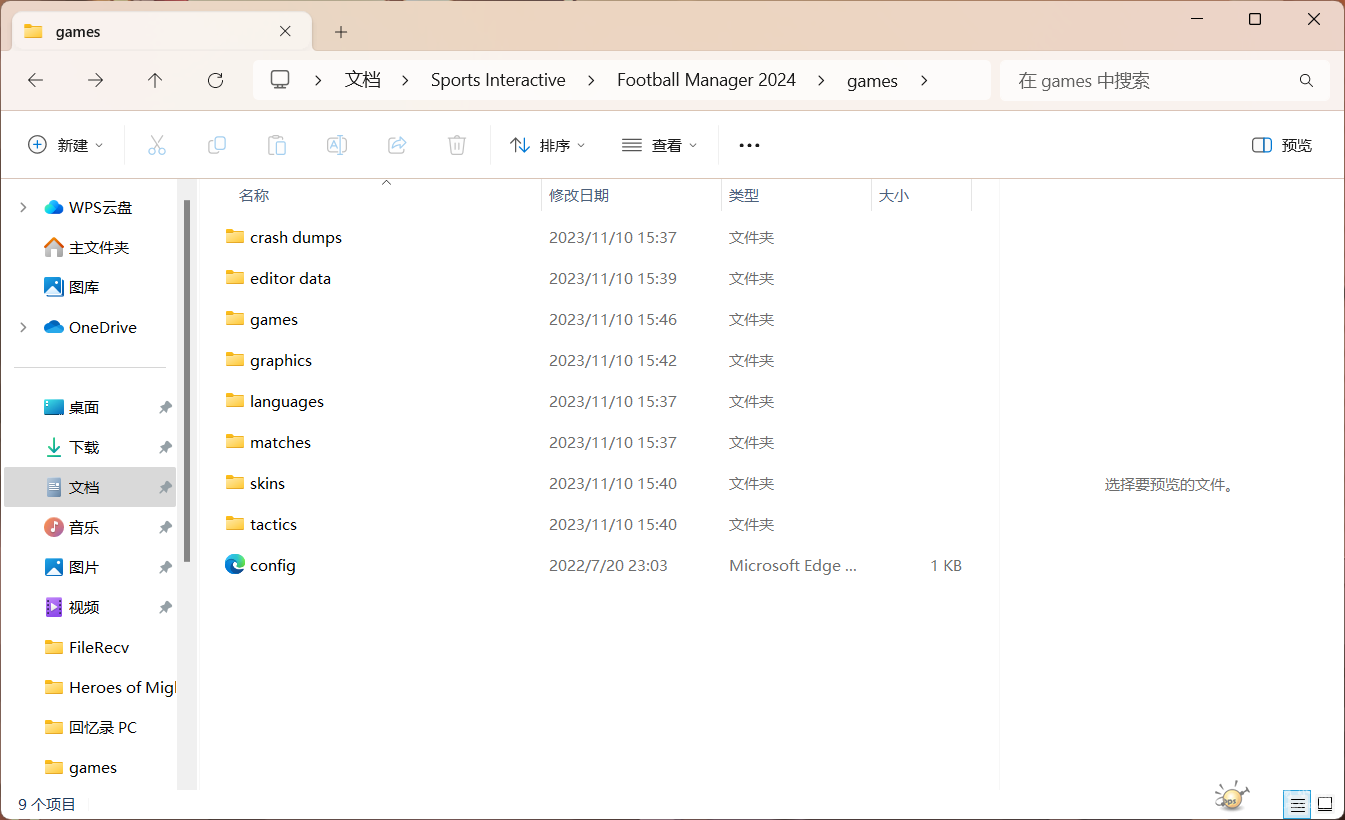
Task: Sort by 名称 column header
Action: [254, 196]
